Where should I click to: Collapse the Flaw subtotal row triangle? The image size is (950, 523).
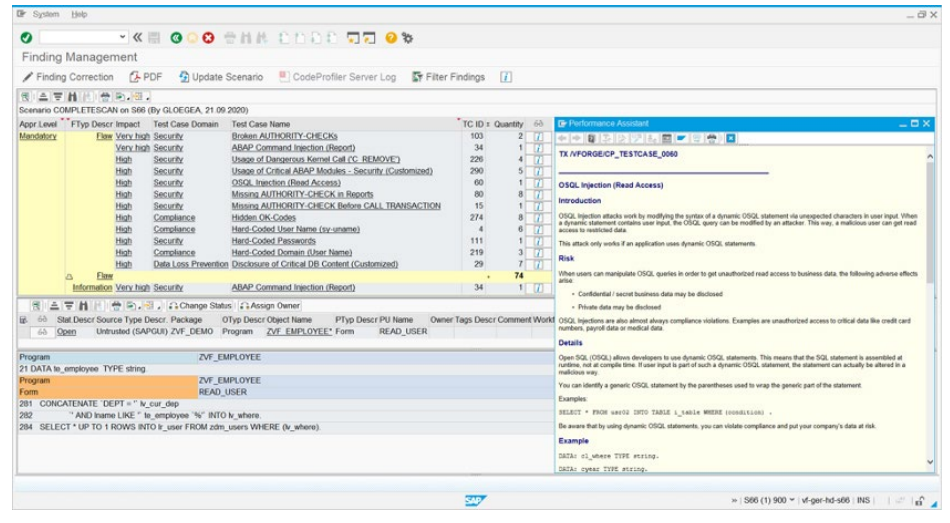tap(69, 276)
